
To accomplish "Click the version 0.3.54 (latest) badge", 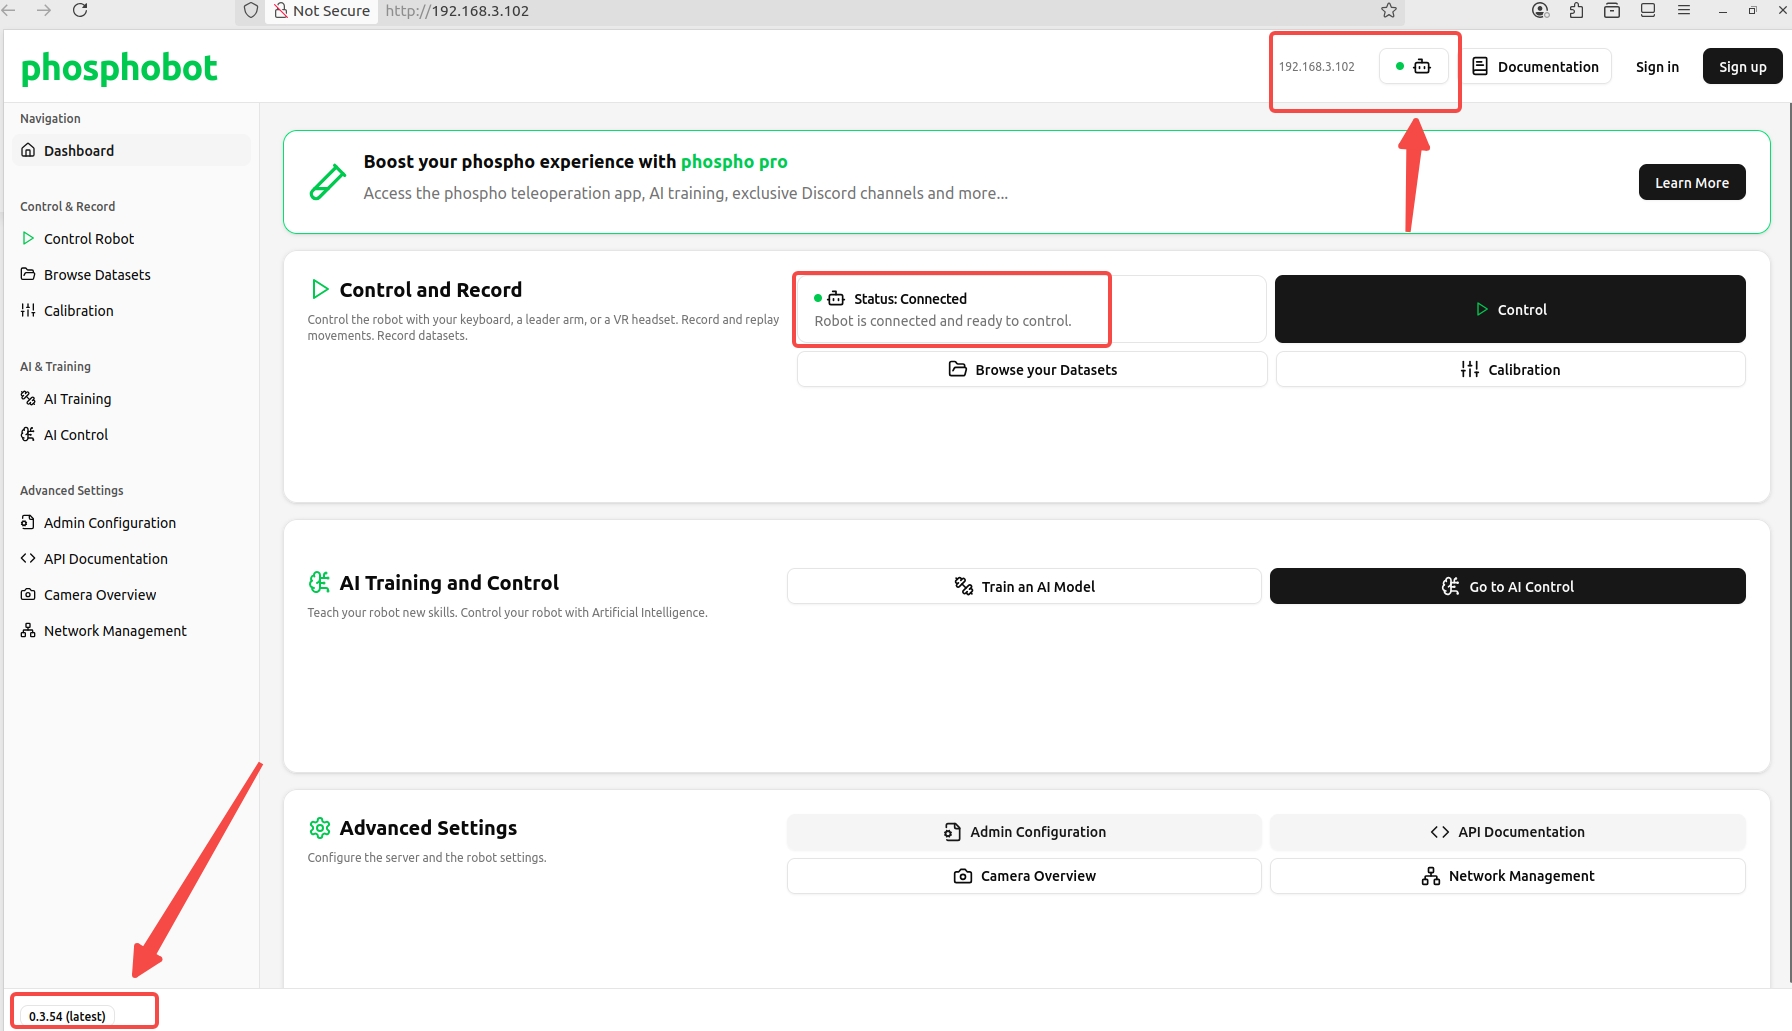I will tap(67, 1016).
